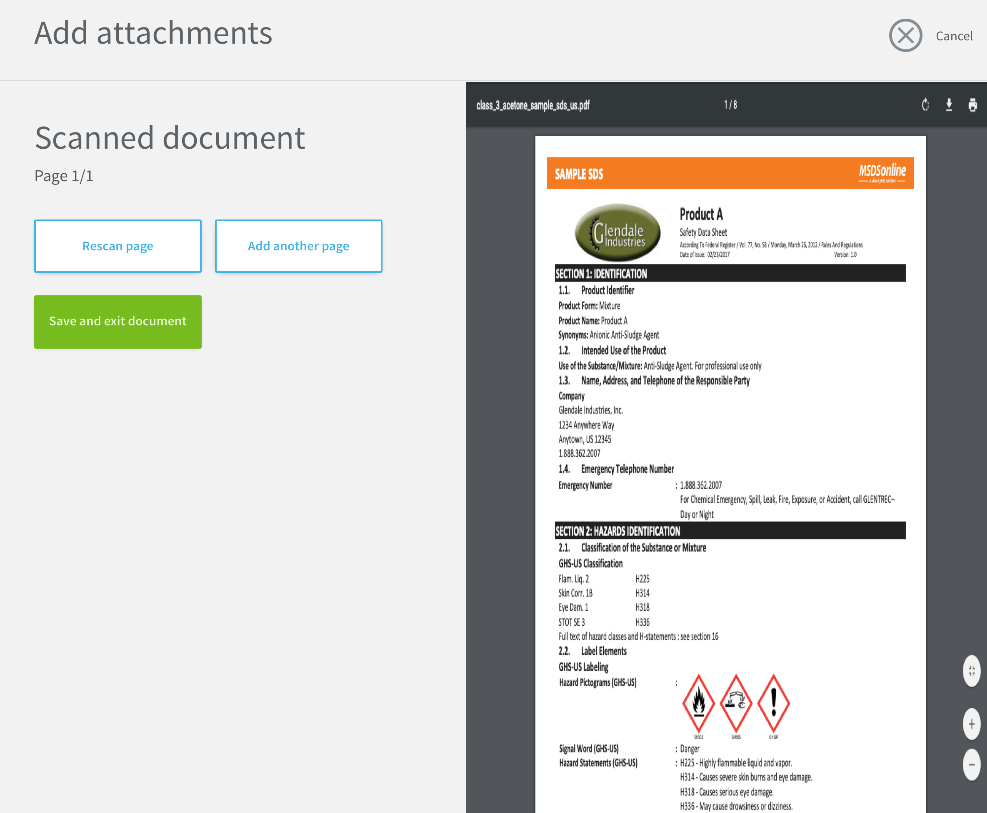Zoom in with the plus button
Viewport: 987px width, 813px height.
(971, 724)
